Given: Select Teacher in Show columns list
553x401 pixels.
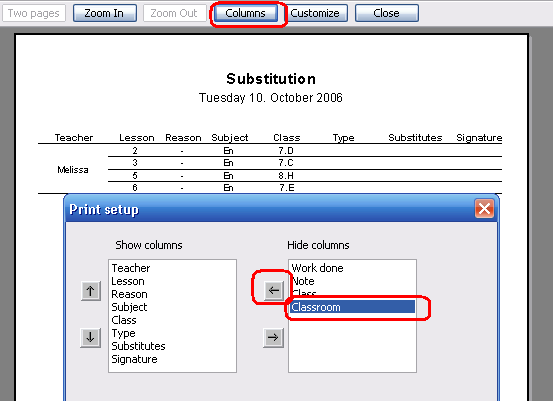Looking at the screenshot, I should pyautogui.click(x=130, y=268).
